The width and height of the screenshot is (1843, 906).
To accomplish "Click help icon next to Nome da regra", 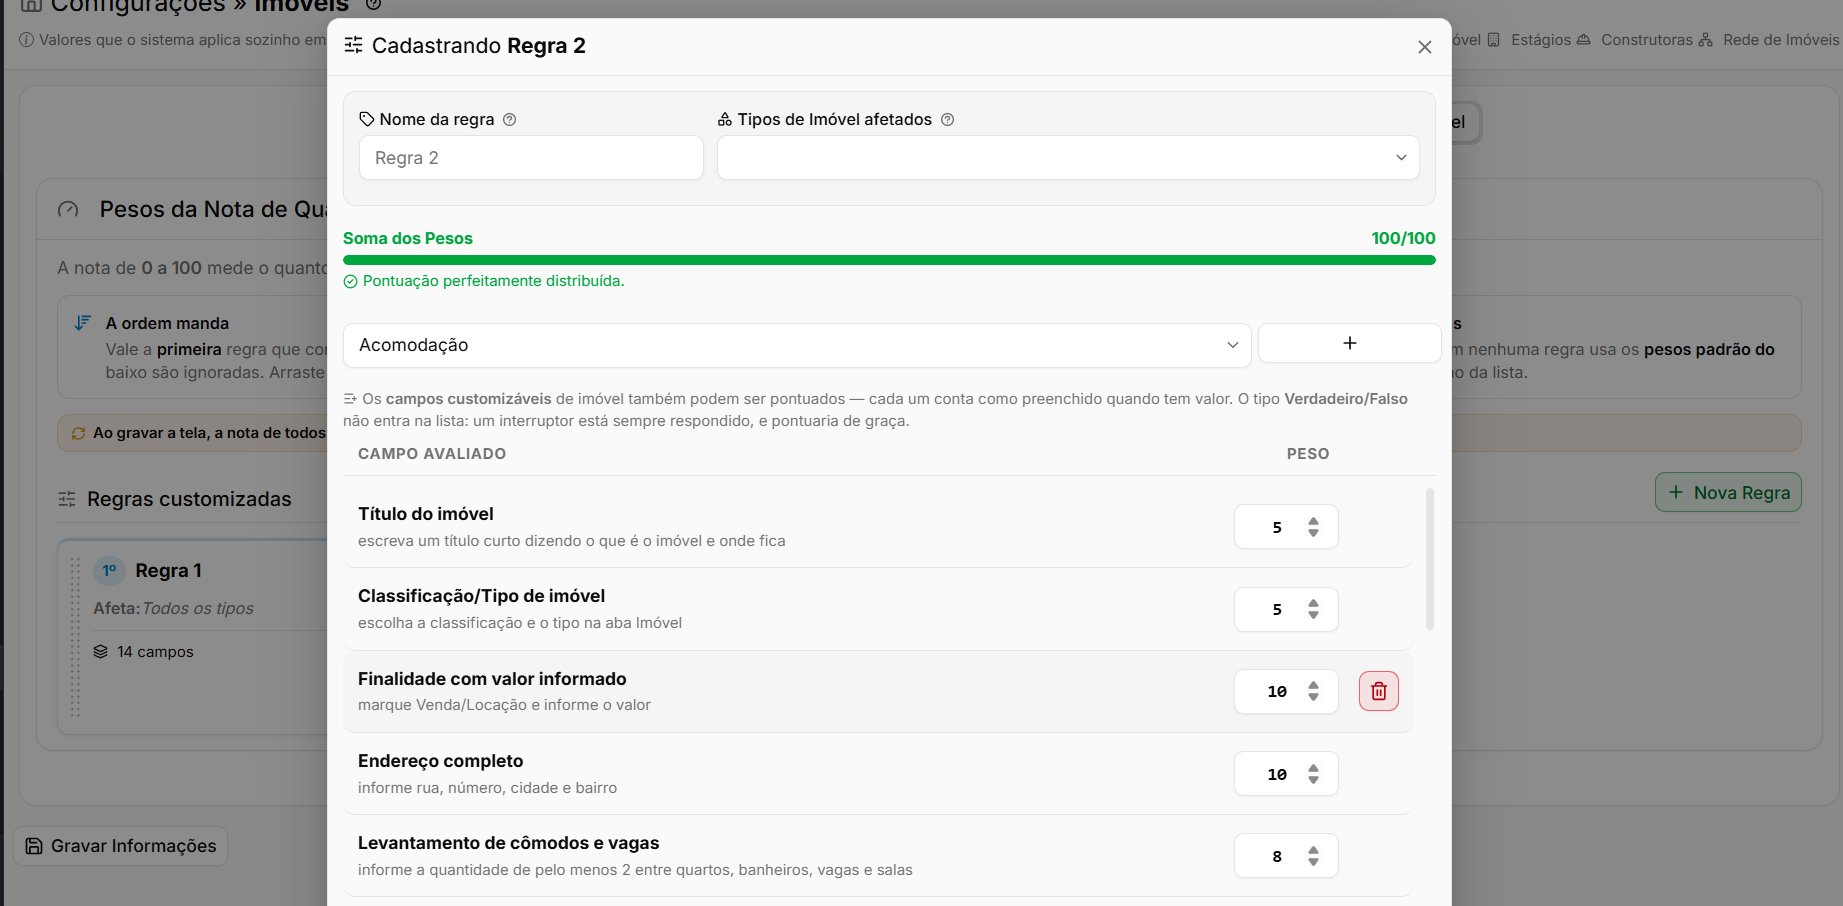I will pos(509,120).
